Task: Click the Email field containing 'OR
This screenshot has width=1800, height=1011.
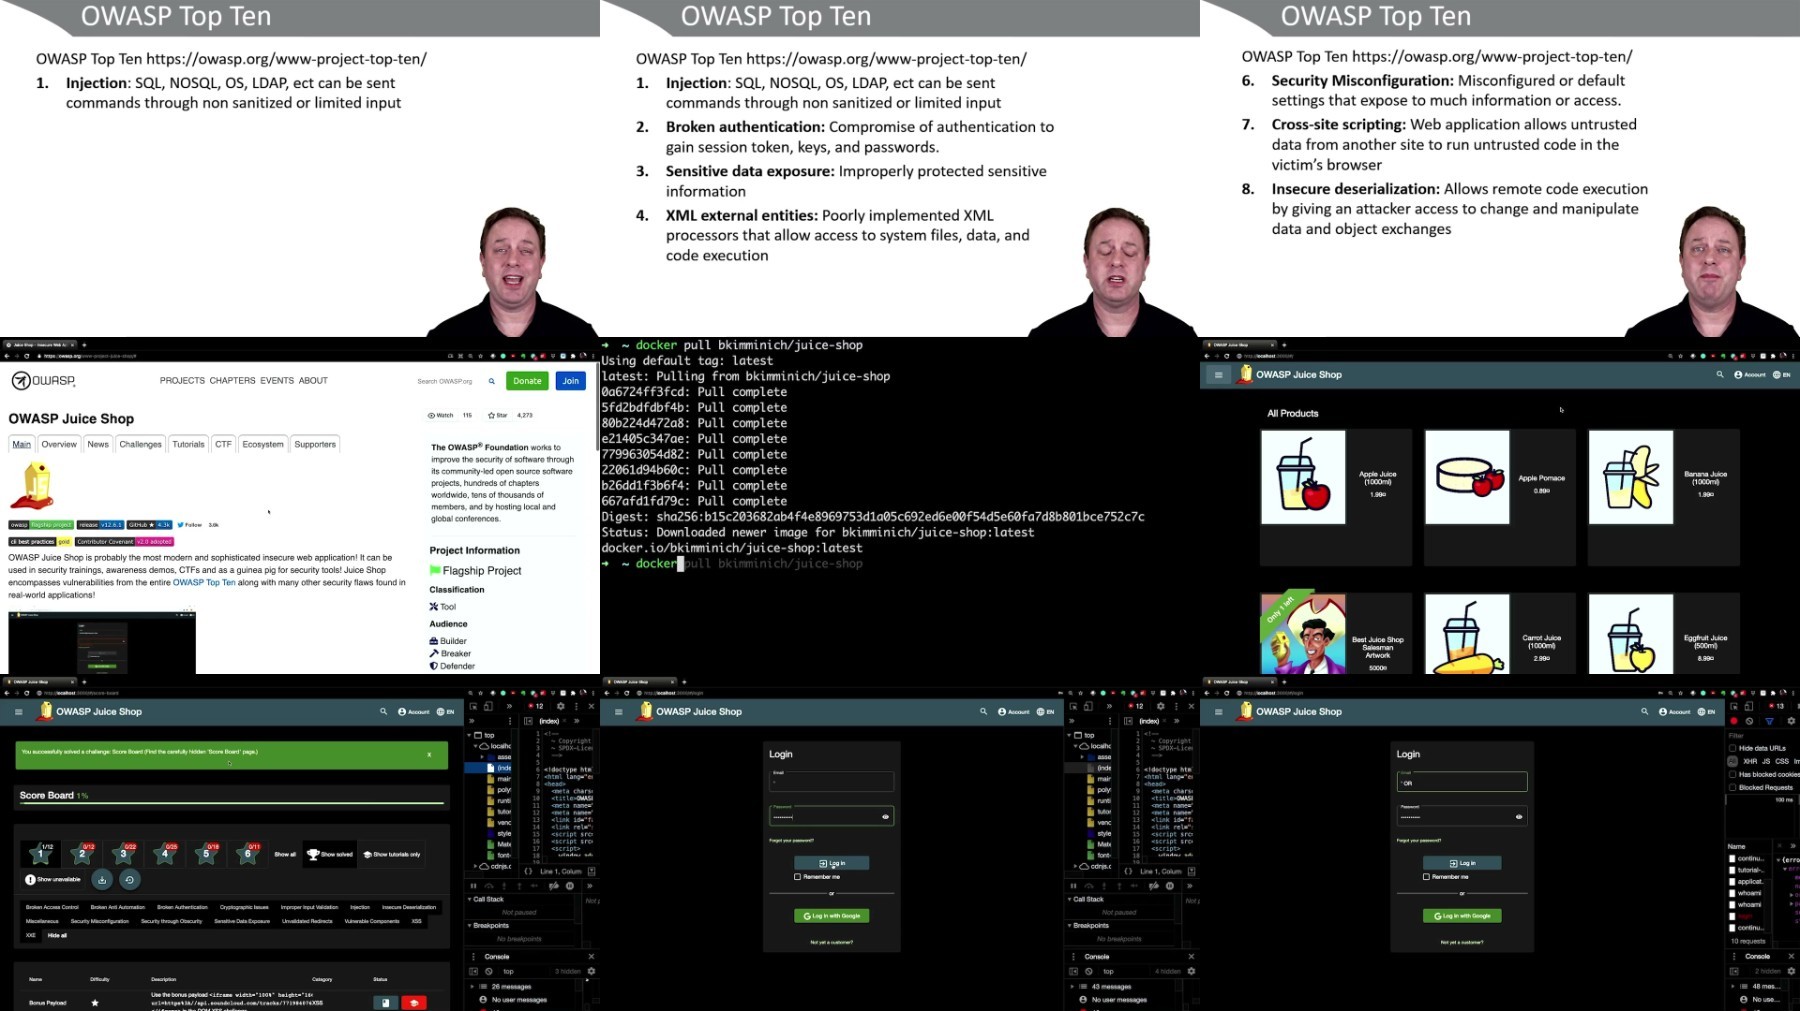Action: click(x=1462, y=781)
